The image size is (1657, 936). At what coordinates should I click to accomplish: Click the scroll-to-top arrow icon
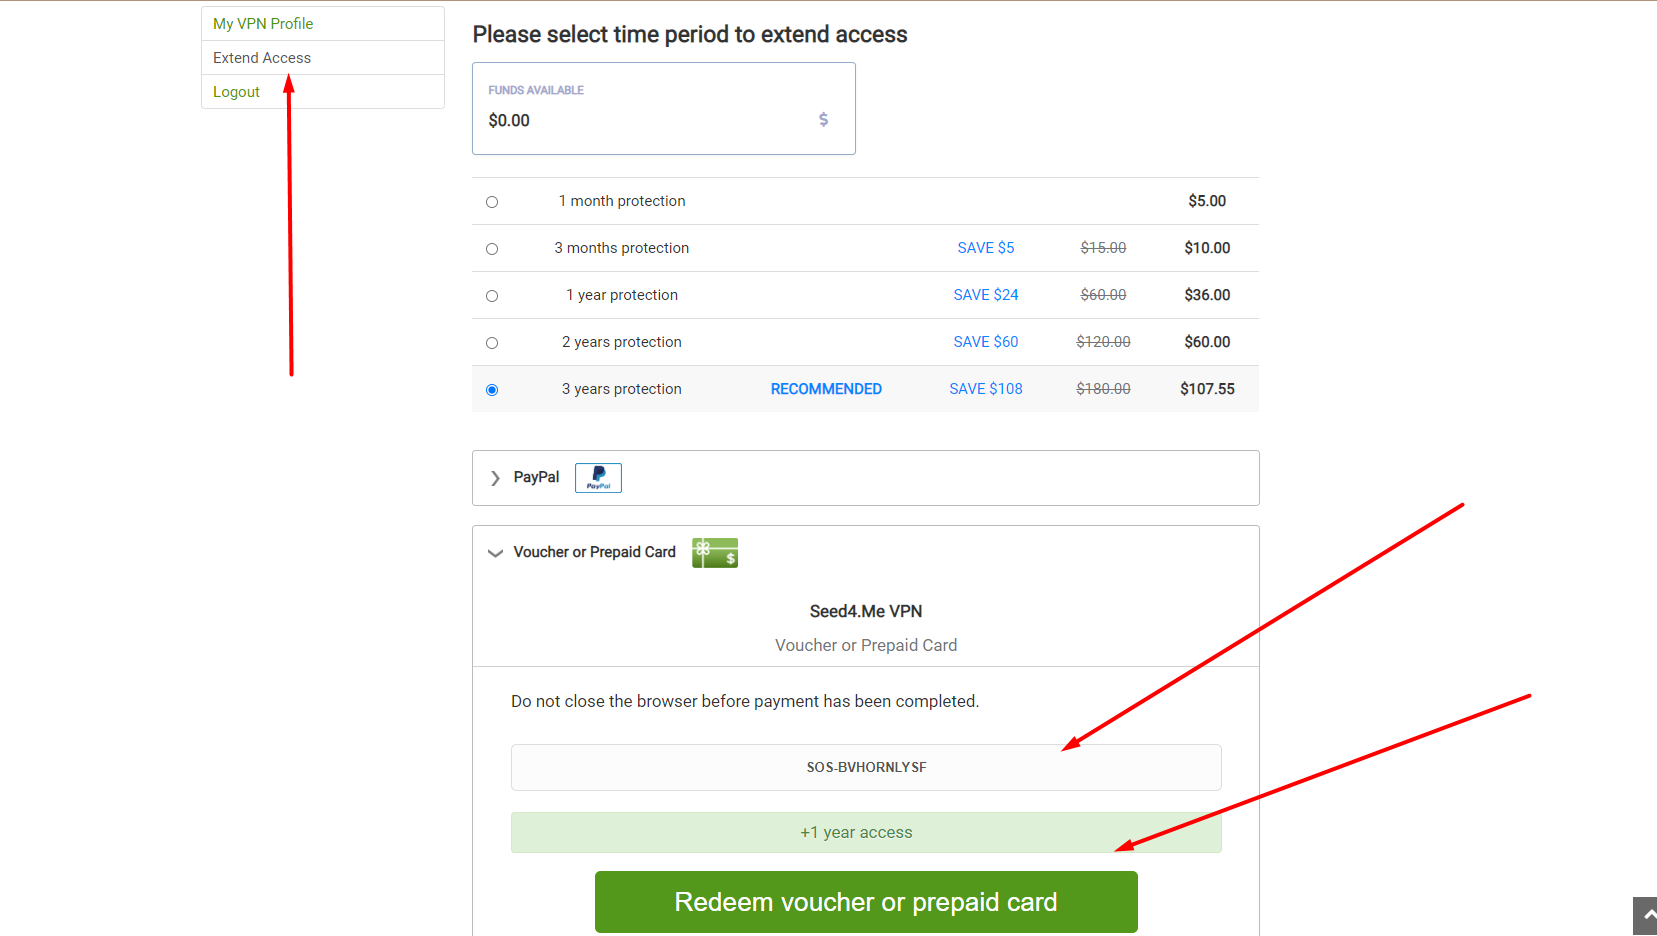(1647, 916)
